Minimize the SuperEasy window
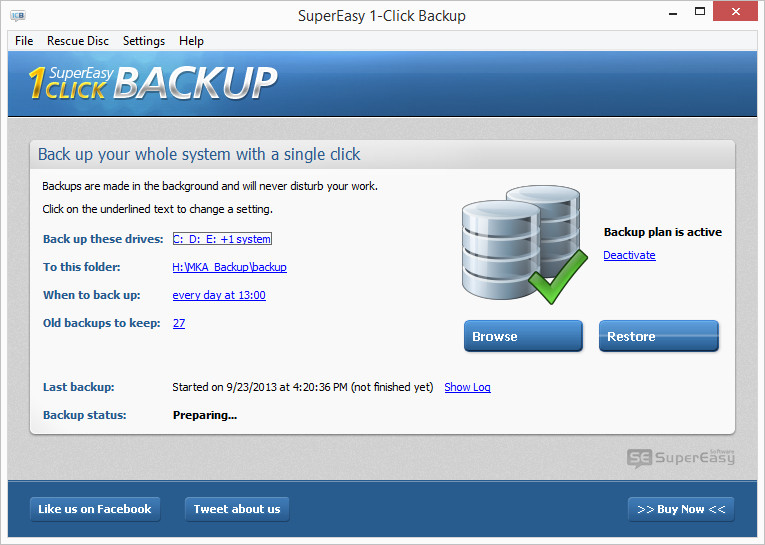Screen dimensions: 765x545 (x=673, y=13)
